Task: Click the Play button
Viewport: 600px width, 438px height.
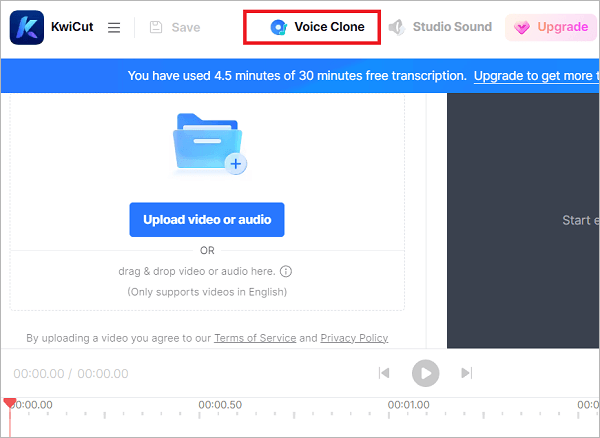Action: coord(426,373)
